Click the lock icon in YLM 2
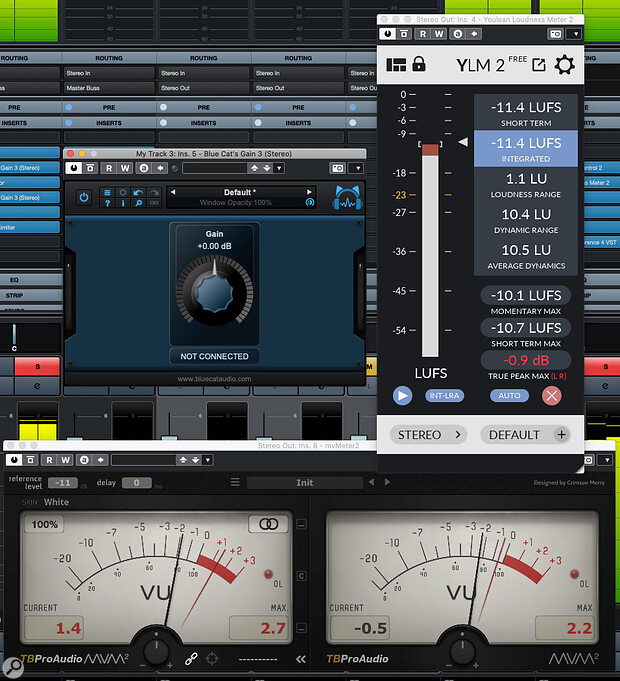The height and width of the screenshot is (681, 620). [419, 64]
